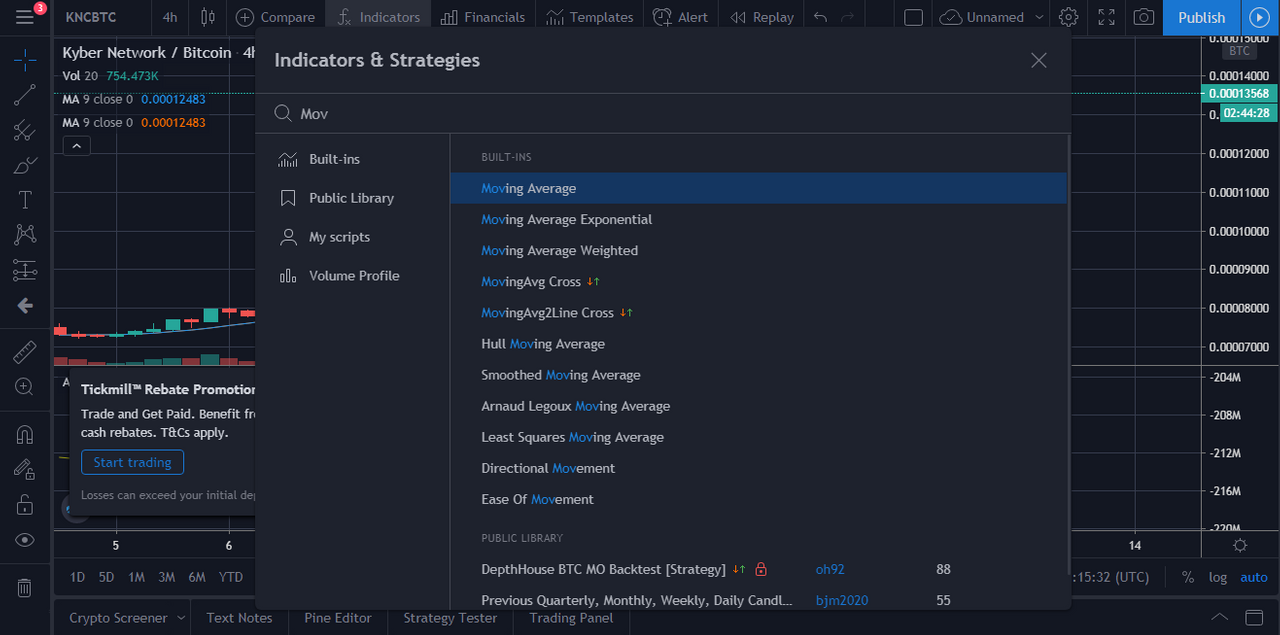Click the play icon next to Publish
This screenshot has height=635, width=1280.
1260,17
